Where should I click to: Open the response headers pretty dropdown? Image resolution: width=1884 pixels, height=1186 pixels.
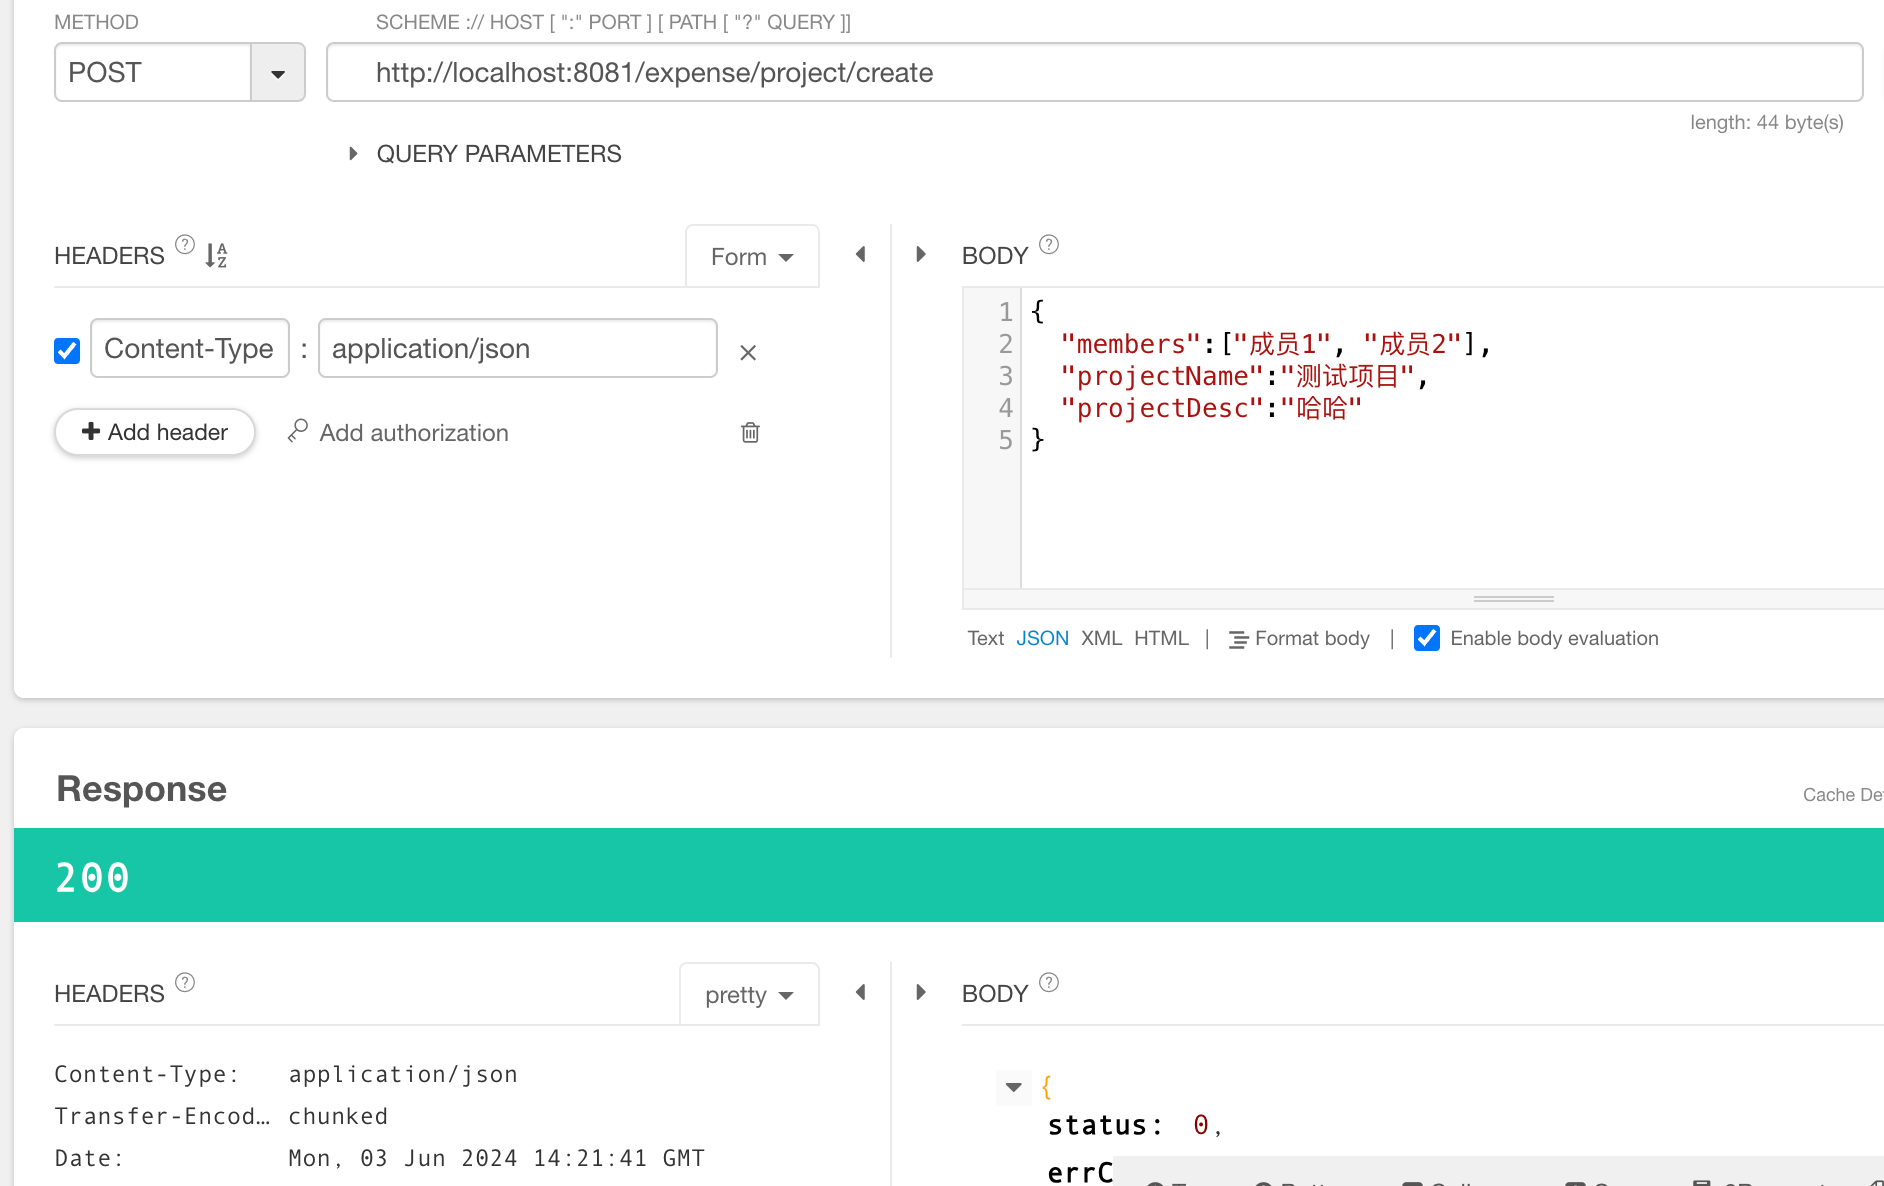749,995
